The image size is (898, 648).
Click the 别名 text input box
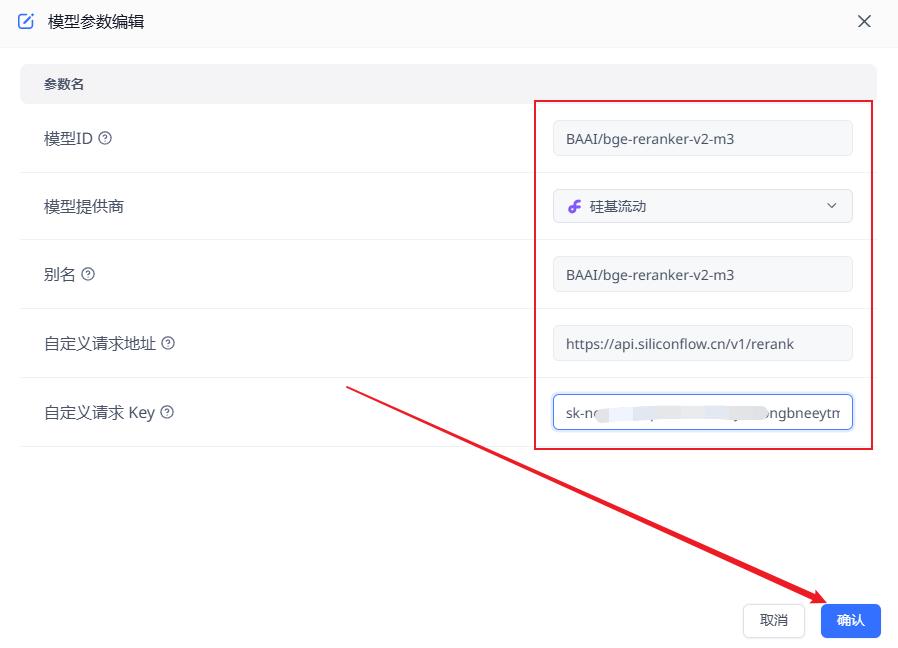(702, 275)
